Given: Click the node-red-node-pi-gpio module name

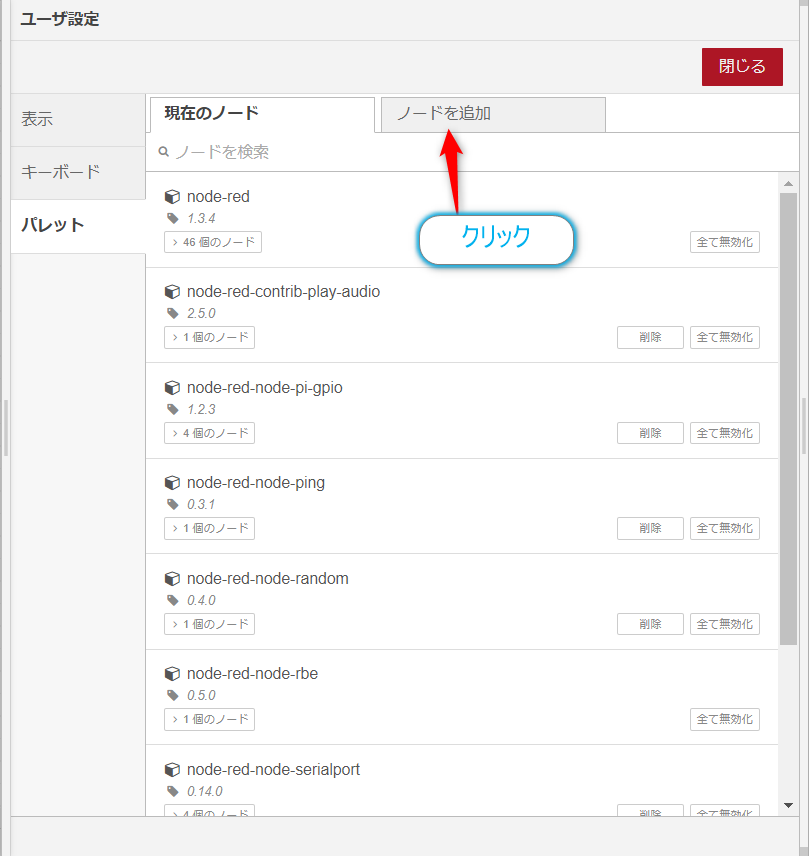Looking at the screenshot, I should pyautogui.click(x=265, y=388).
